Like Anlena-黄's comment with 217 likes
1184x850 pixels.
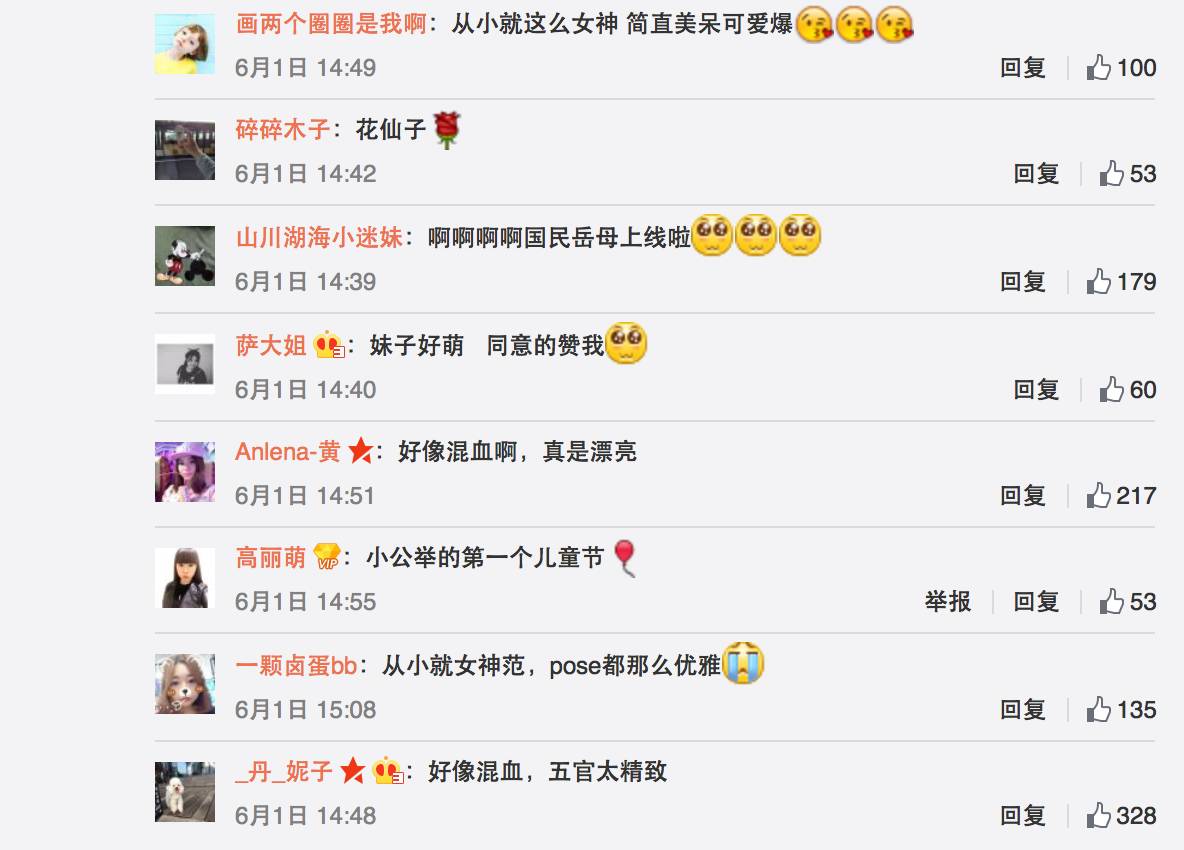pos(1121,496)
